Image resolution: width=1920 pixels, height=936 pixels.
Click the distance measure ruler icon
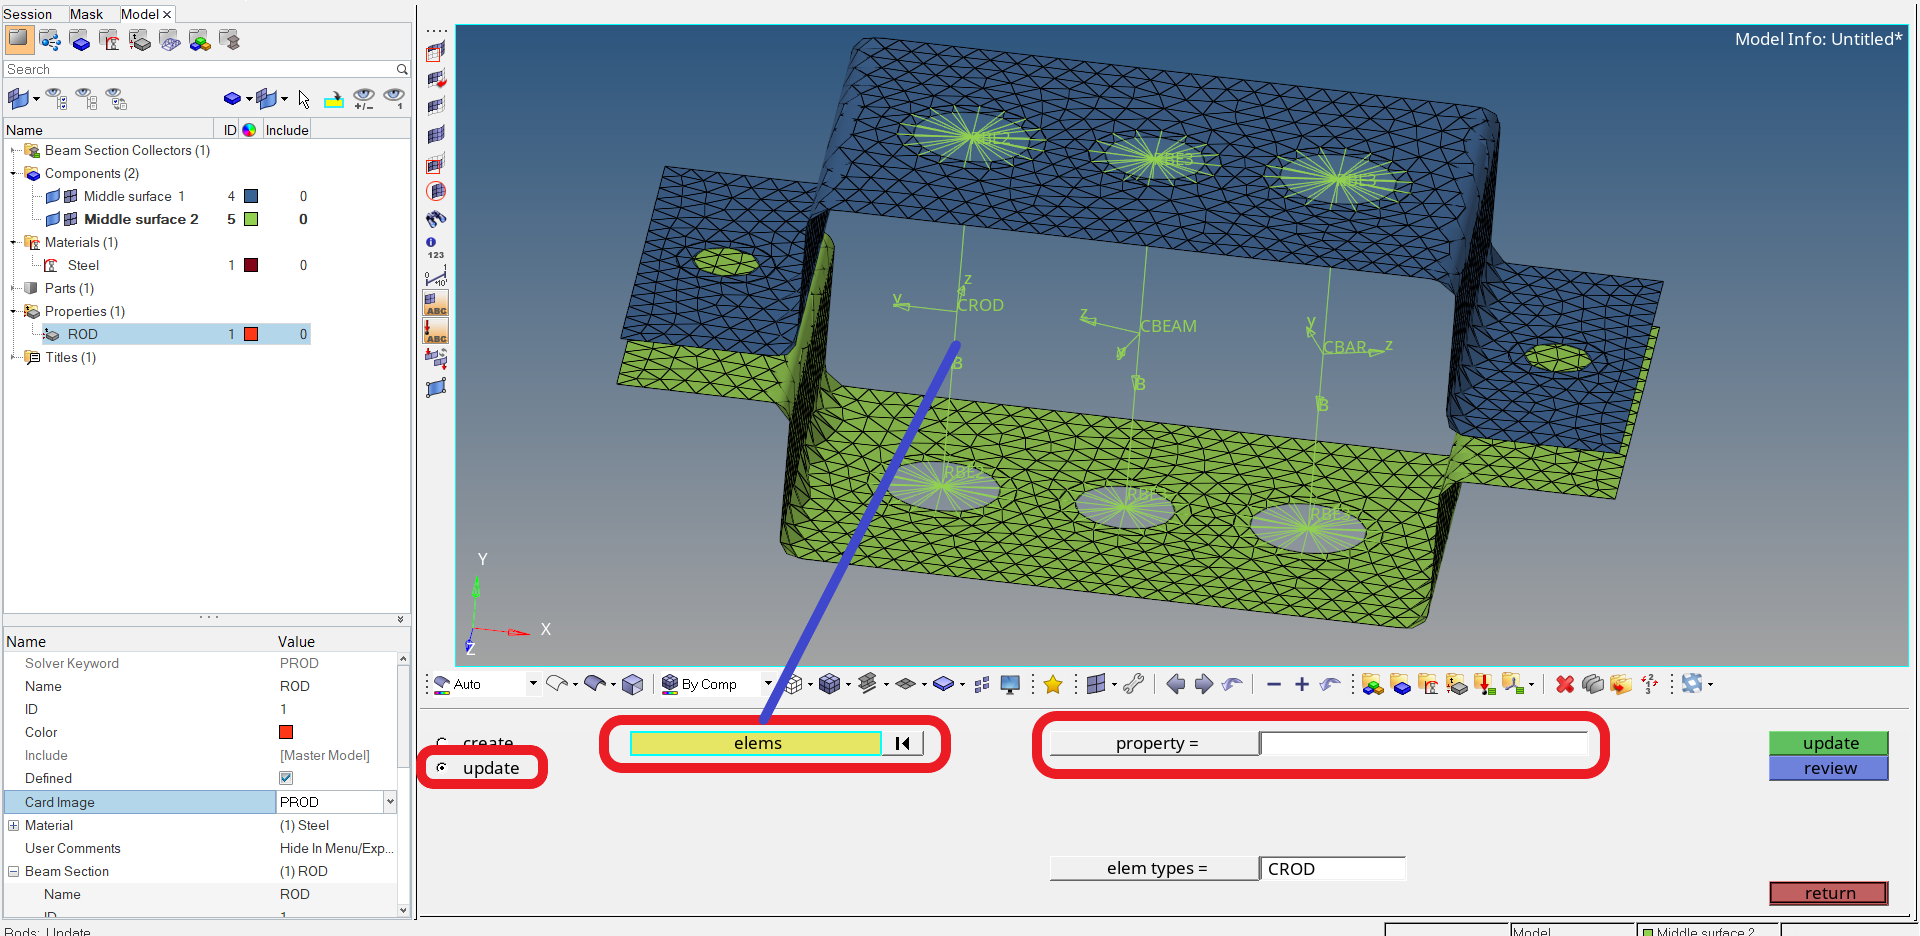(436, 276)
